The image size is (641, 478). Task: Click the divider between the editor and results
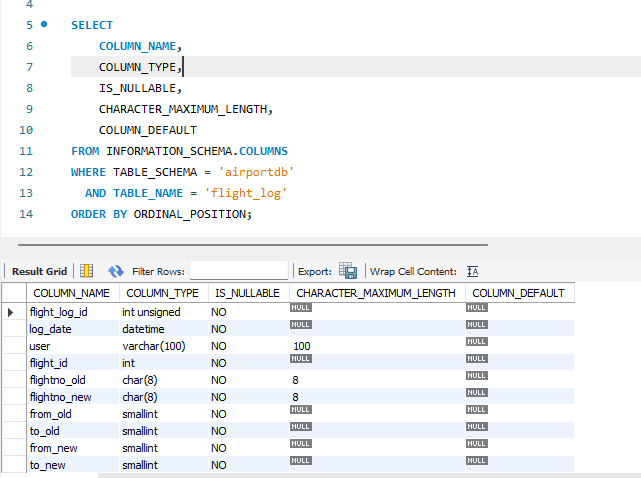click(x=320, y=243)
